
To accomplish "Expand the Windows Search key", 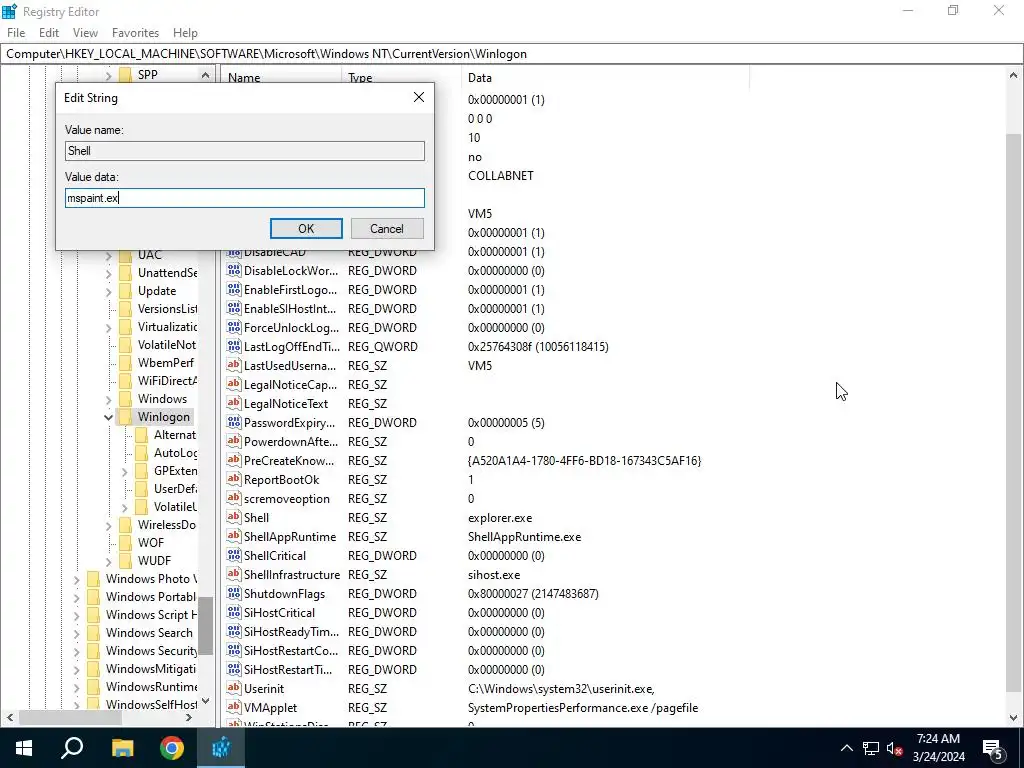I will (76, 633).
